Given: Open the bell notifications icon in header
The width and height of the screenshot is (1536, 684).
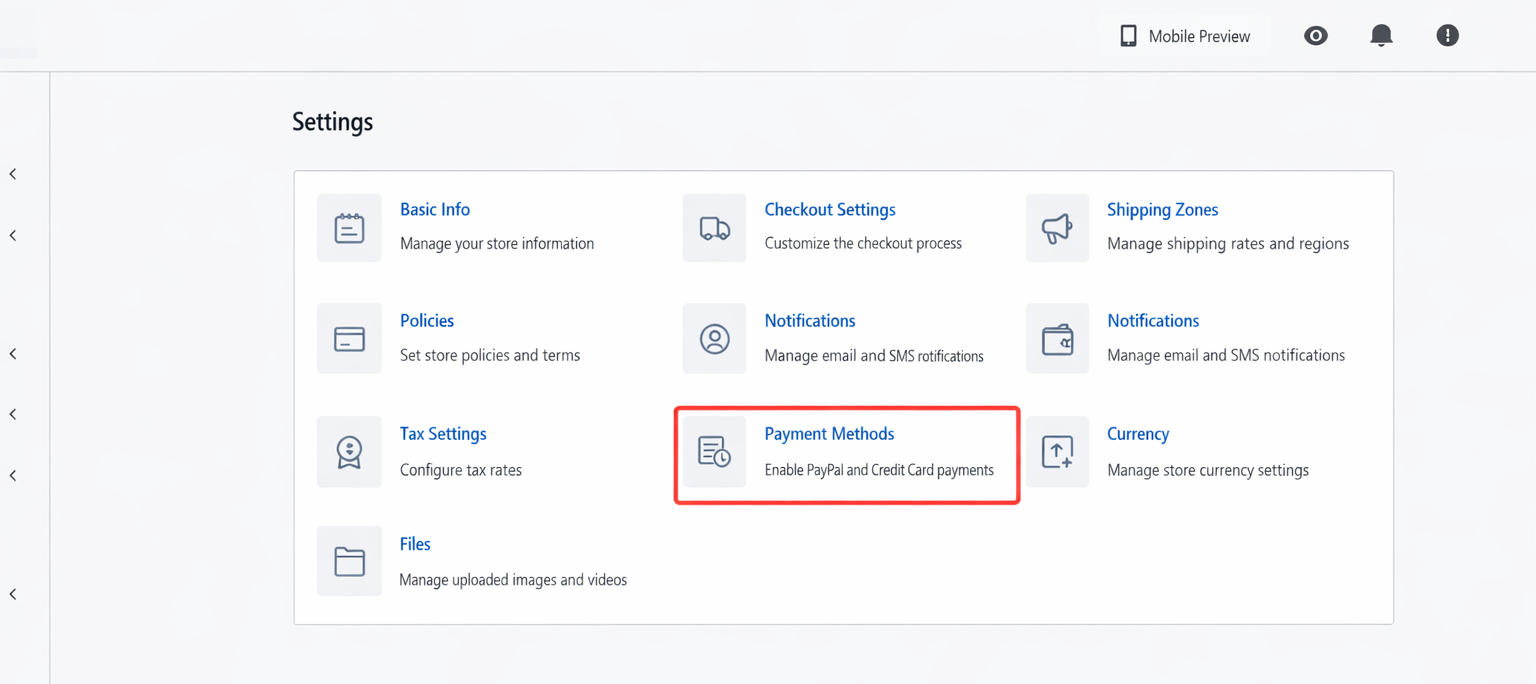Looking at the screenshot, I should 1381,36.
